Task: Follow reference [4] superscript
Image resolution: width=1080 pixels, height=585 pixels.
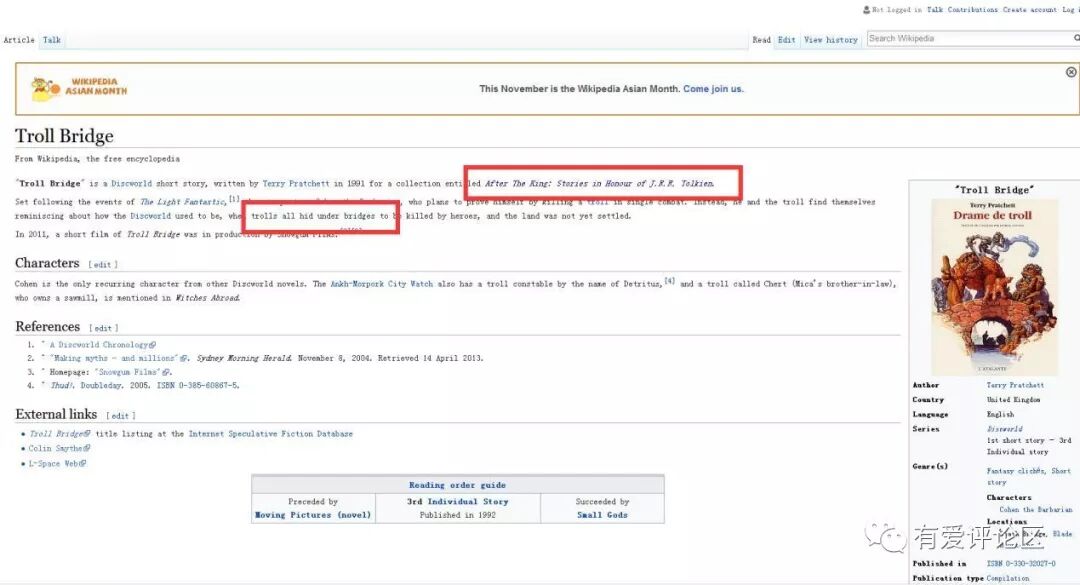Action: pos(669,281)
